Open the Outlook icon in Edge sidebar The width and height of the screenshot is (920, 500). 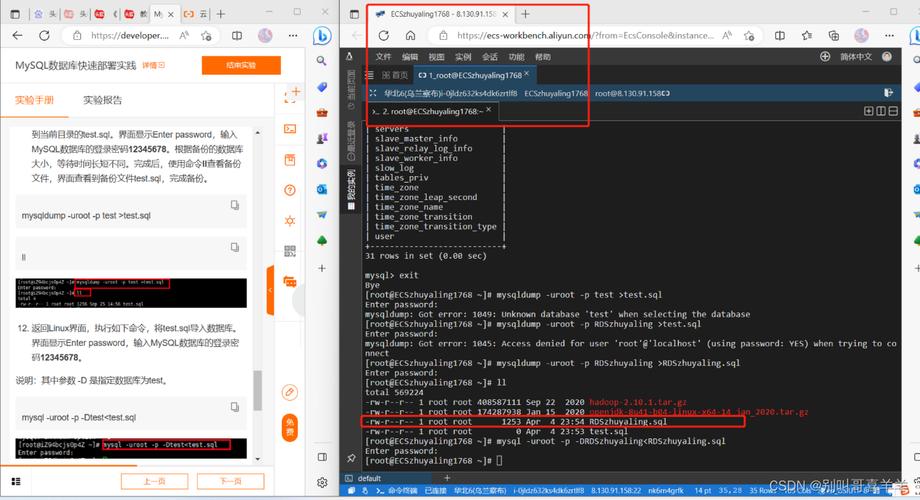click(x=322, y=189)
